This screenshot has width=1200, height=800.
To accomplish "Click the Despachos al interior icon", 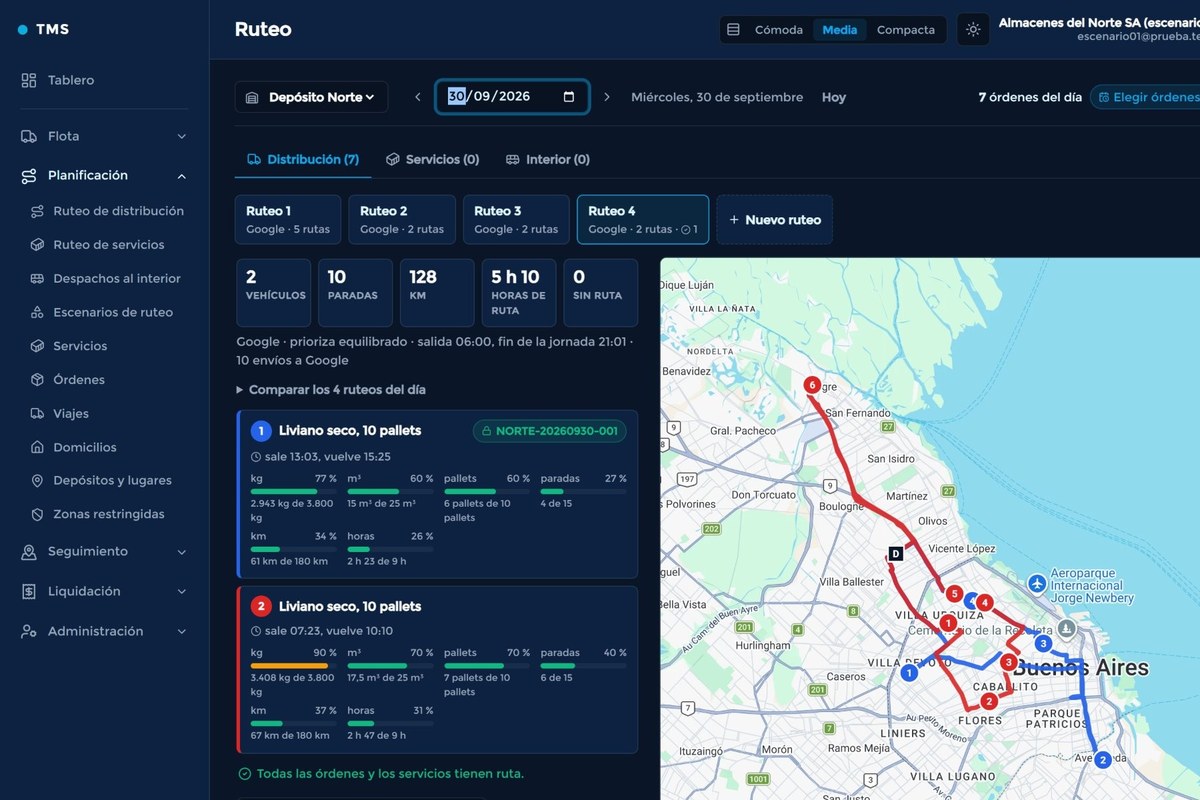I will coord(37,279).
